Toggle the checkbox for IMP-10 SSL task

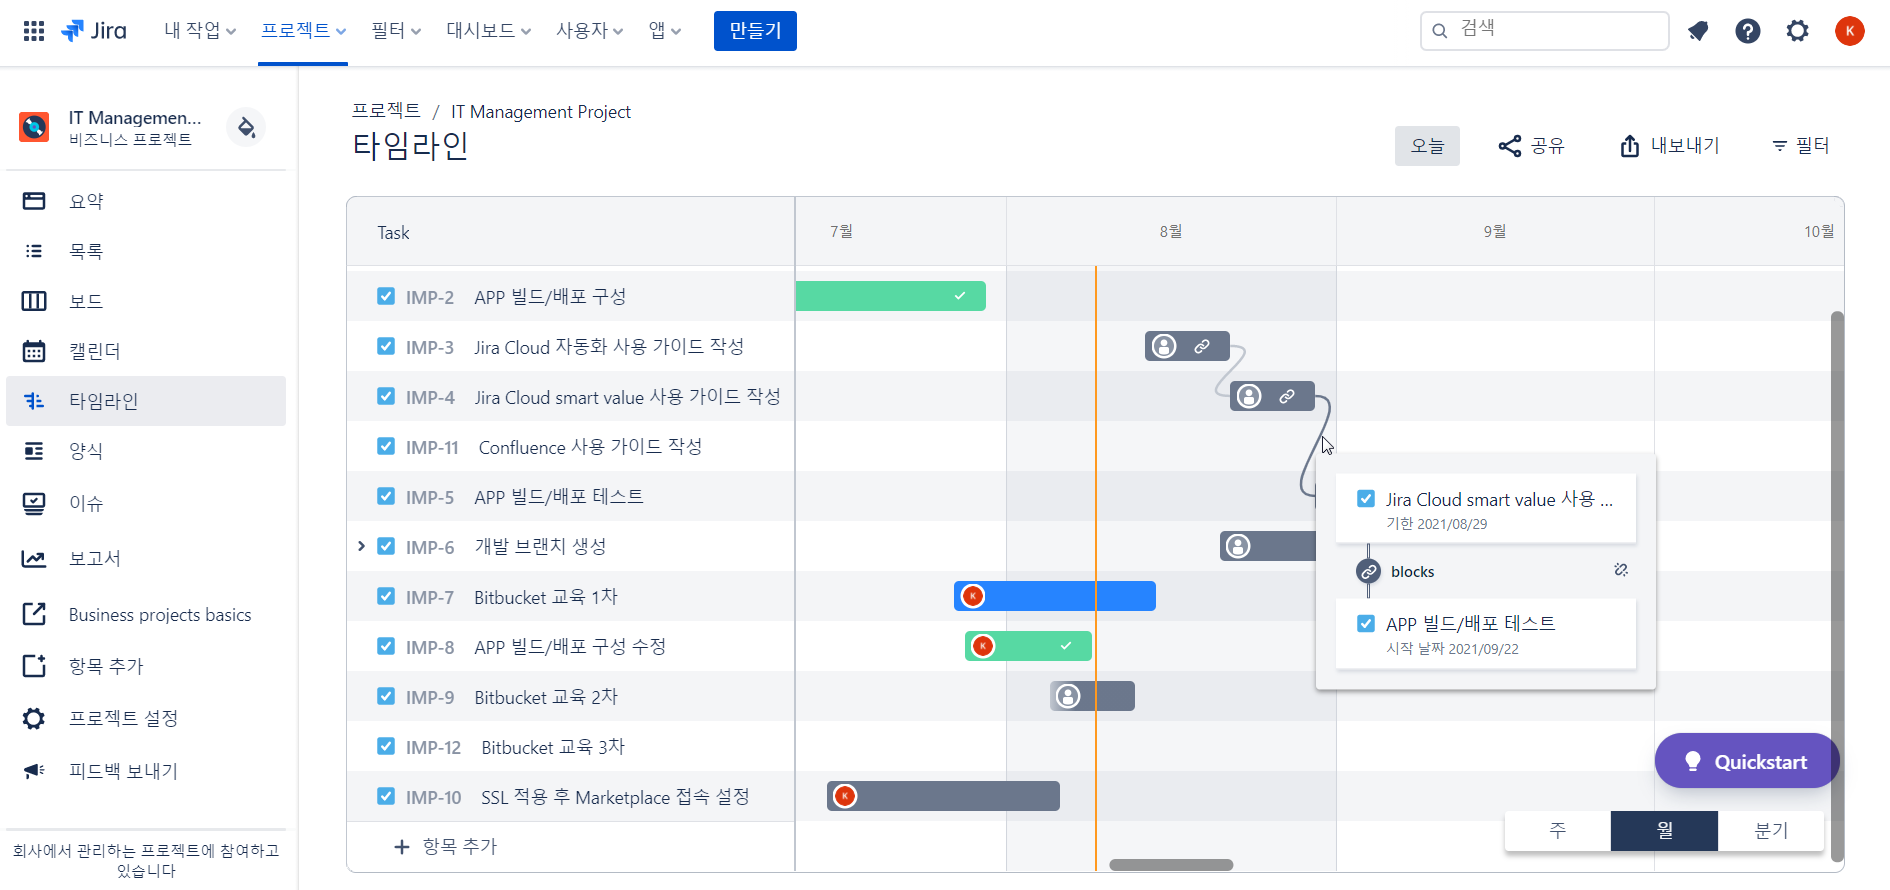pyautogui.click(x=386, y=796)
